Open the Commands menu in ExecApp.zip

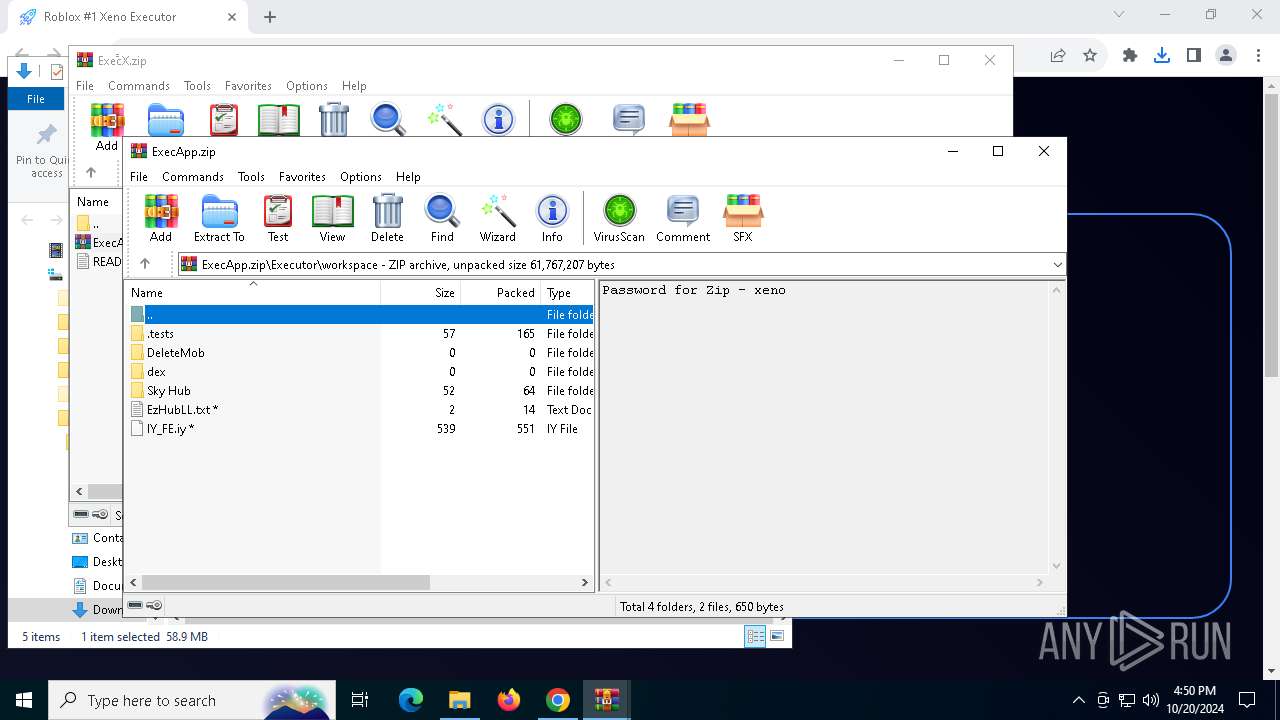pyautogui.click(x=193, y=176)
